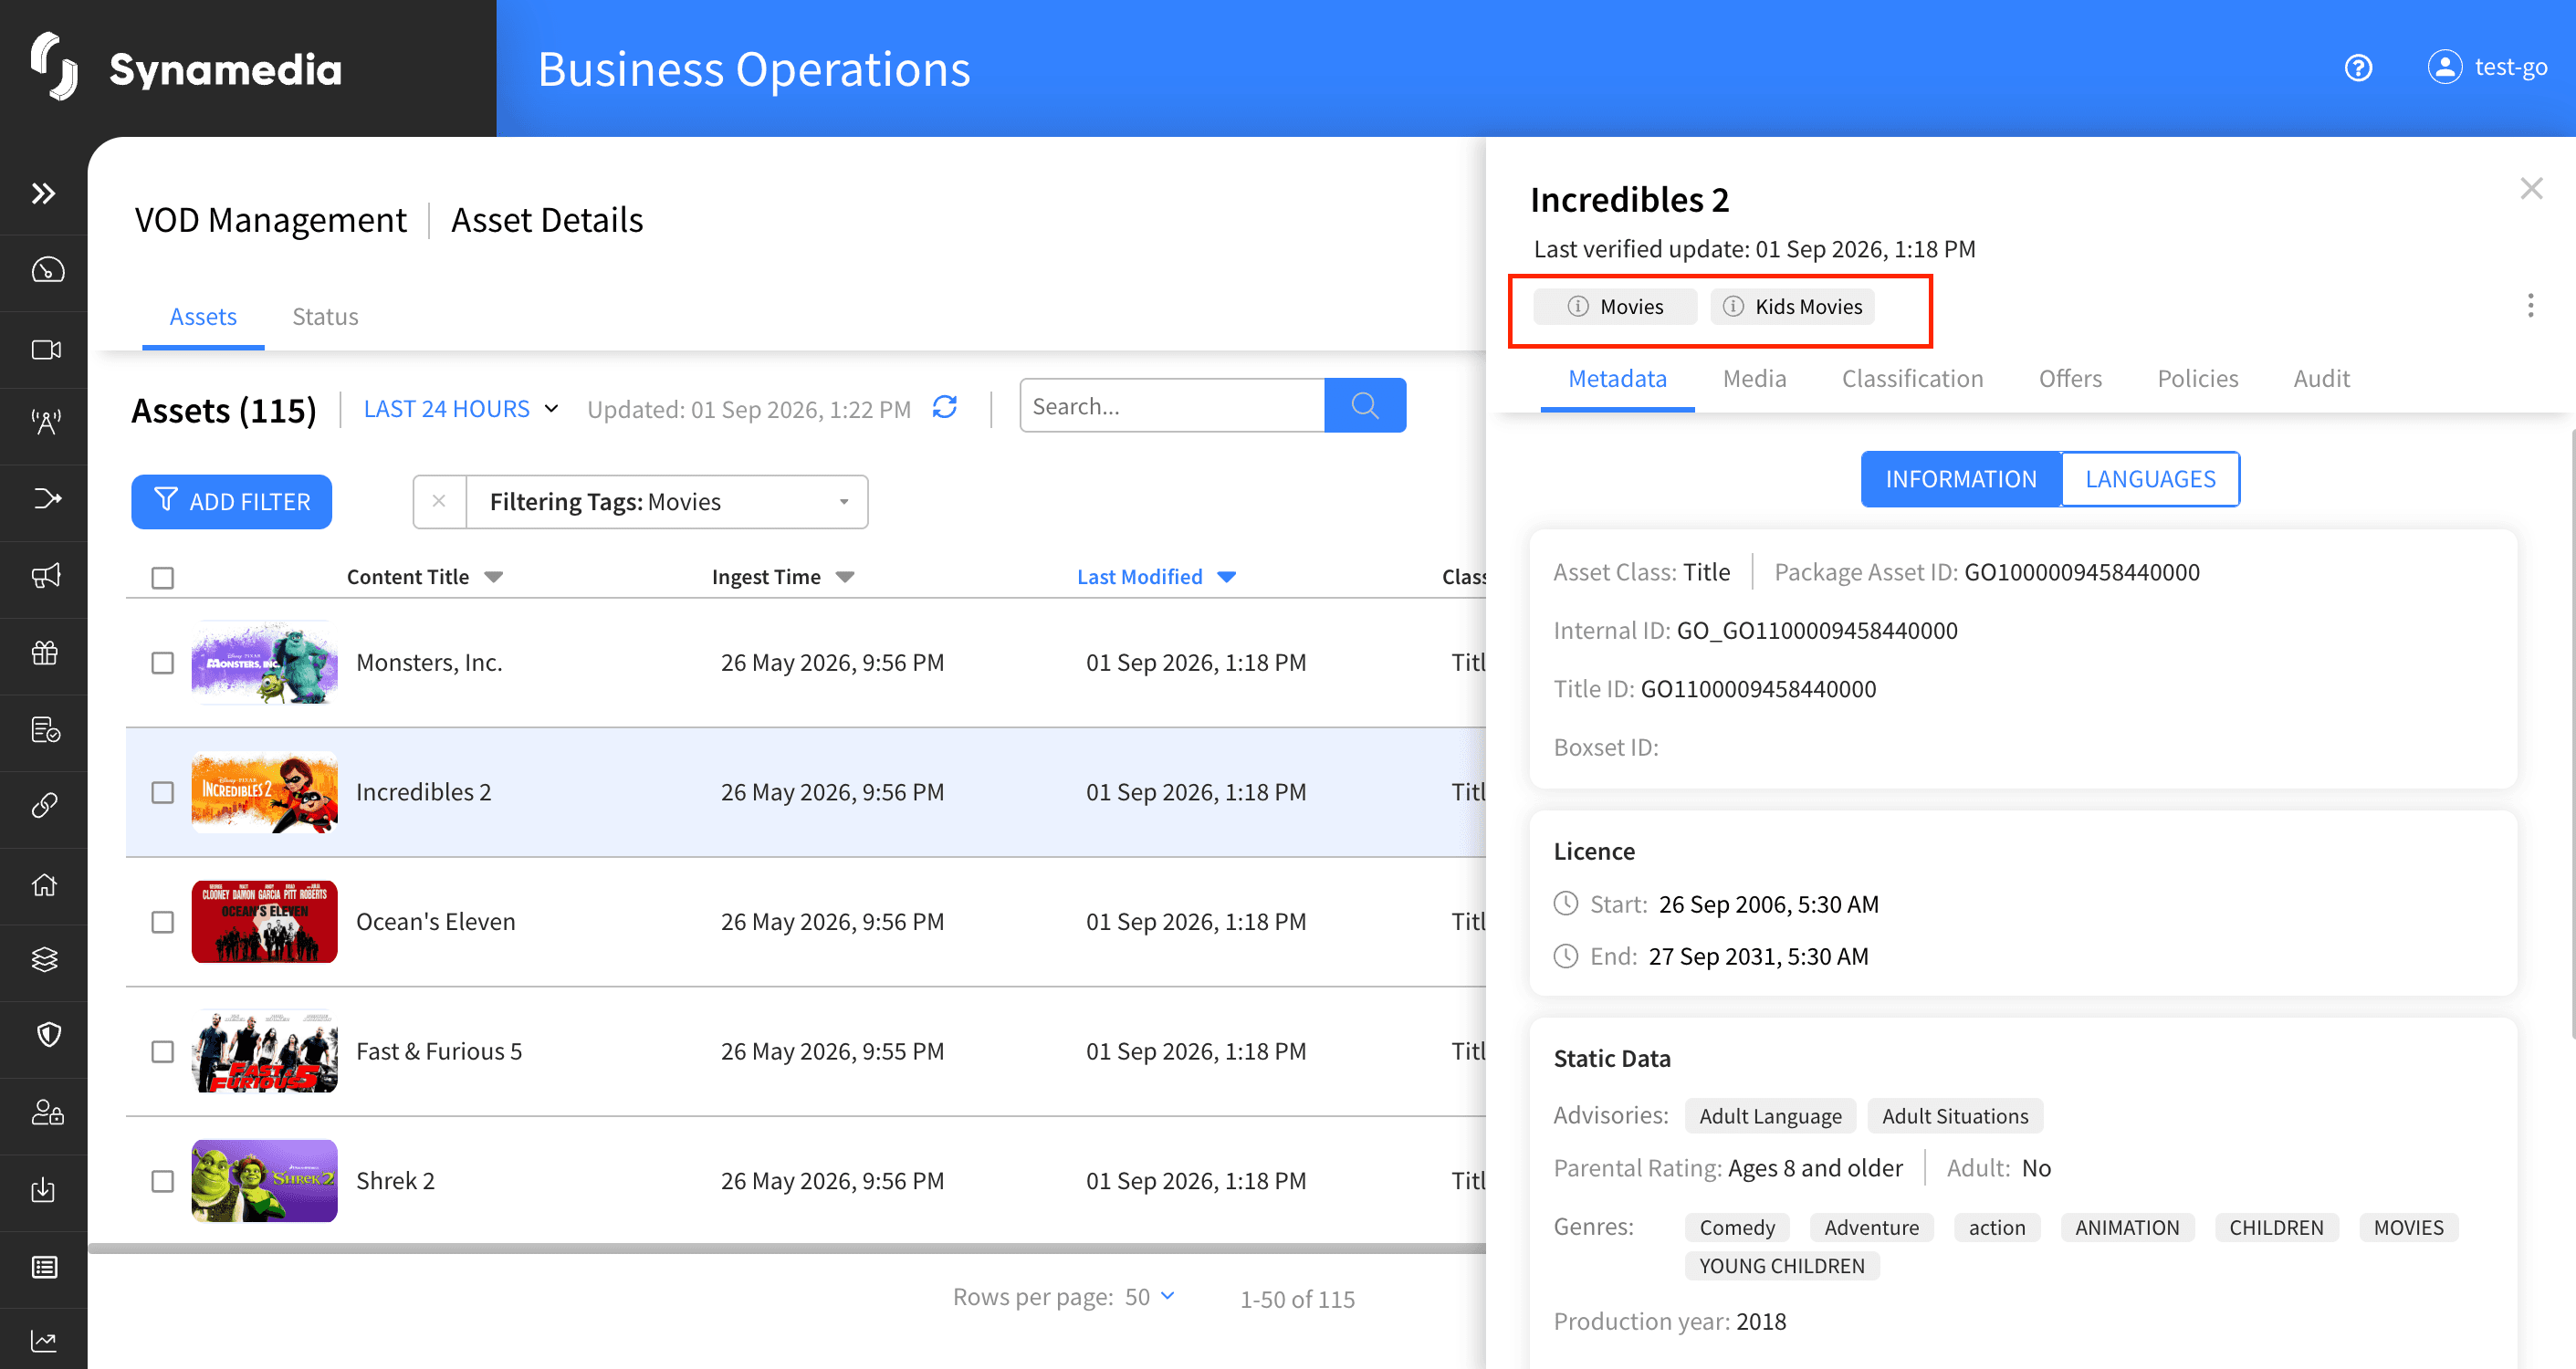Screen dimensions: 2576x1369
Task: Check the Fast & Furious 5 row checkbox
Action: click(x=162, y=1052)
